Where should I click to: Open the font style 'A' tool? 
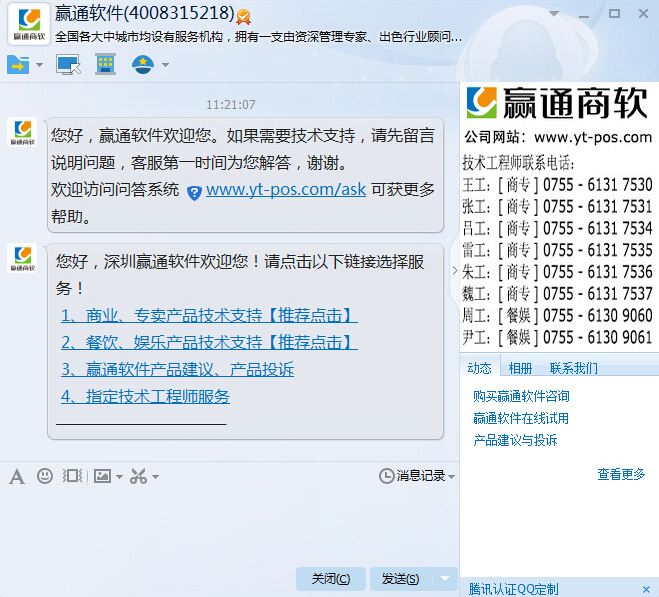point(16,476)
